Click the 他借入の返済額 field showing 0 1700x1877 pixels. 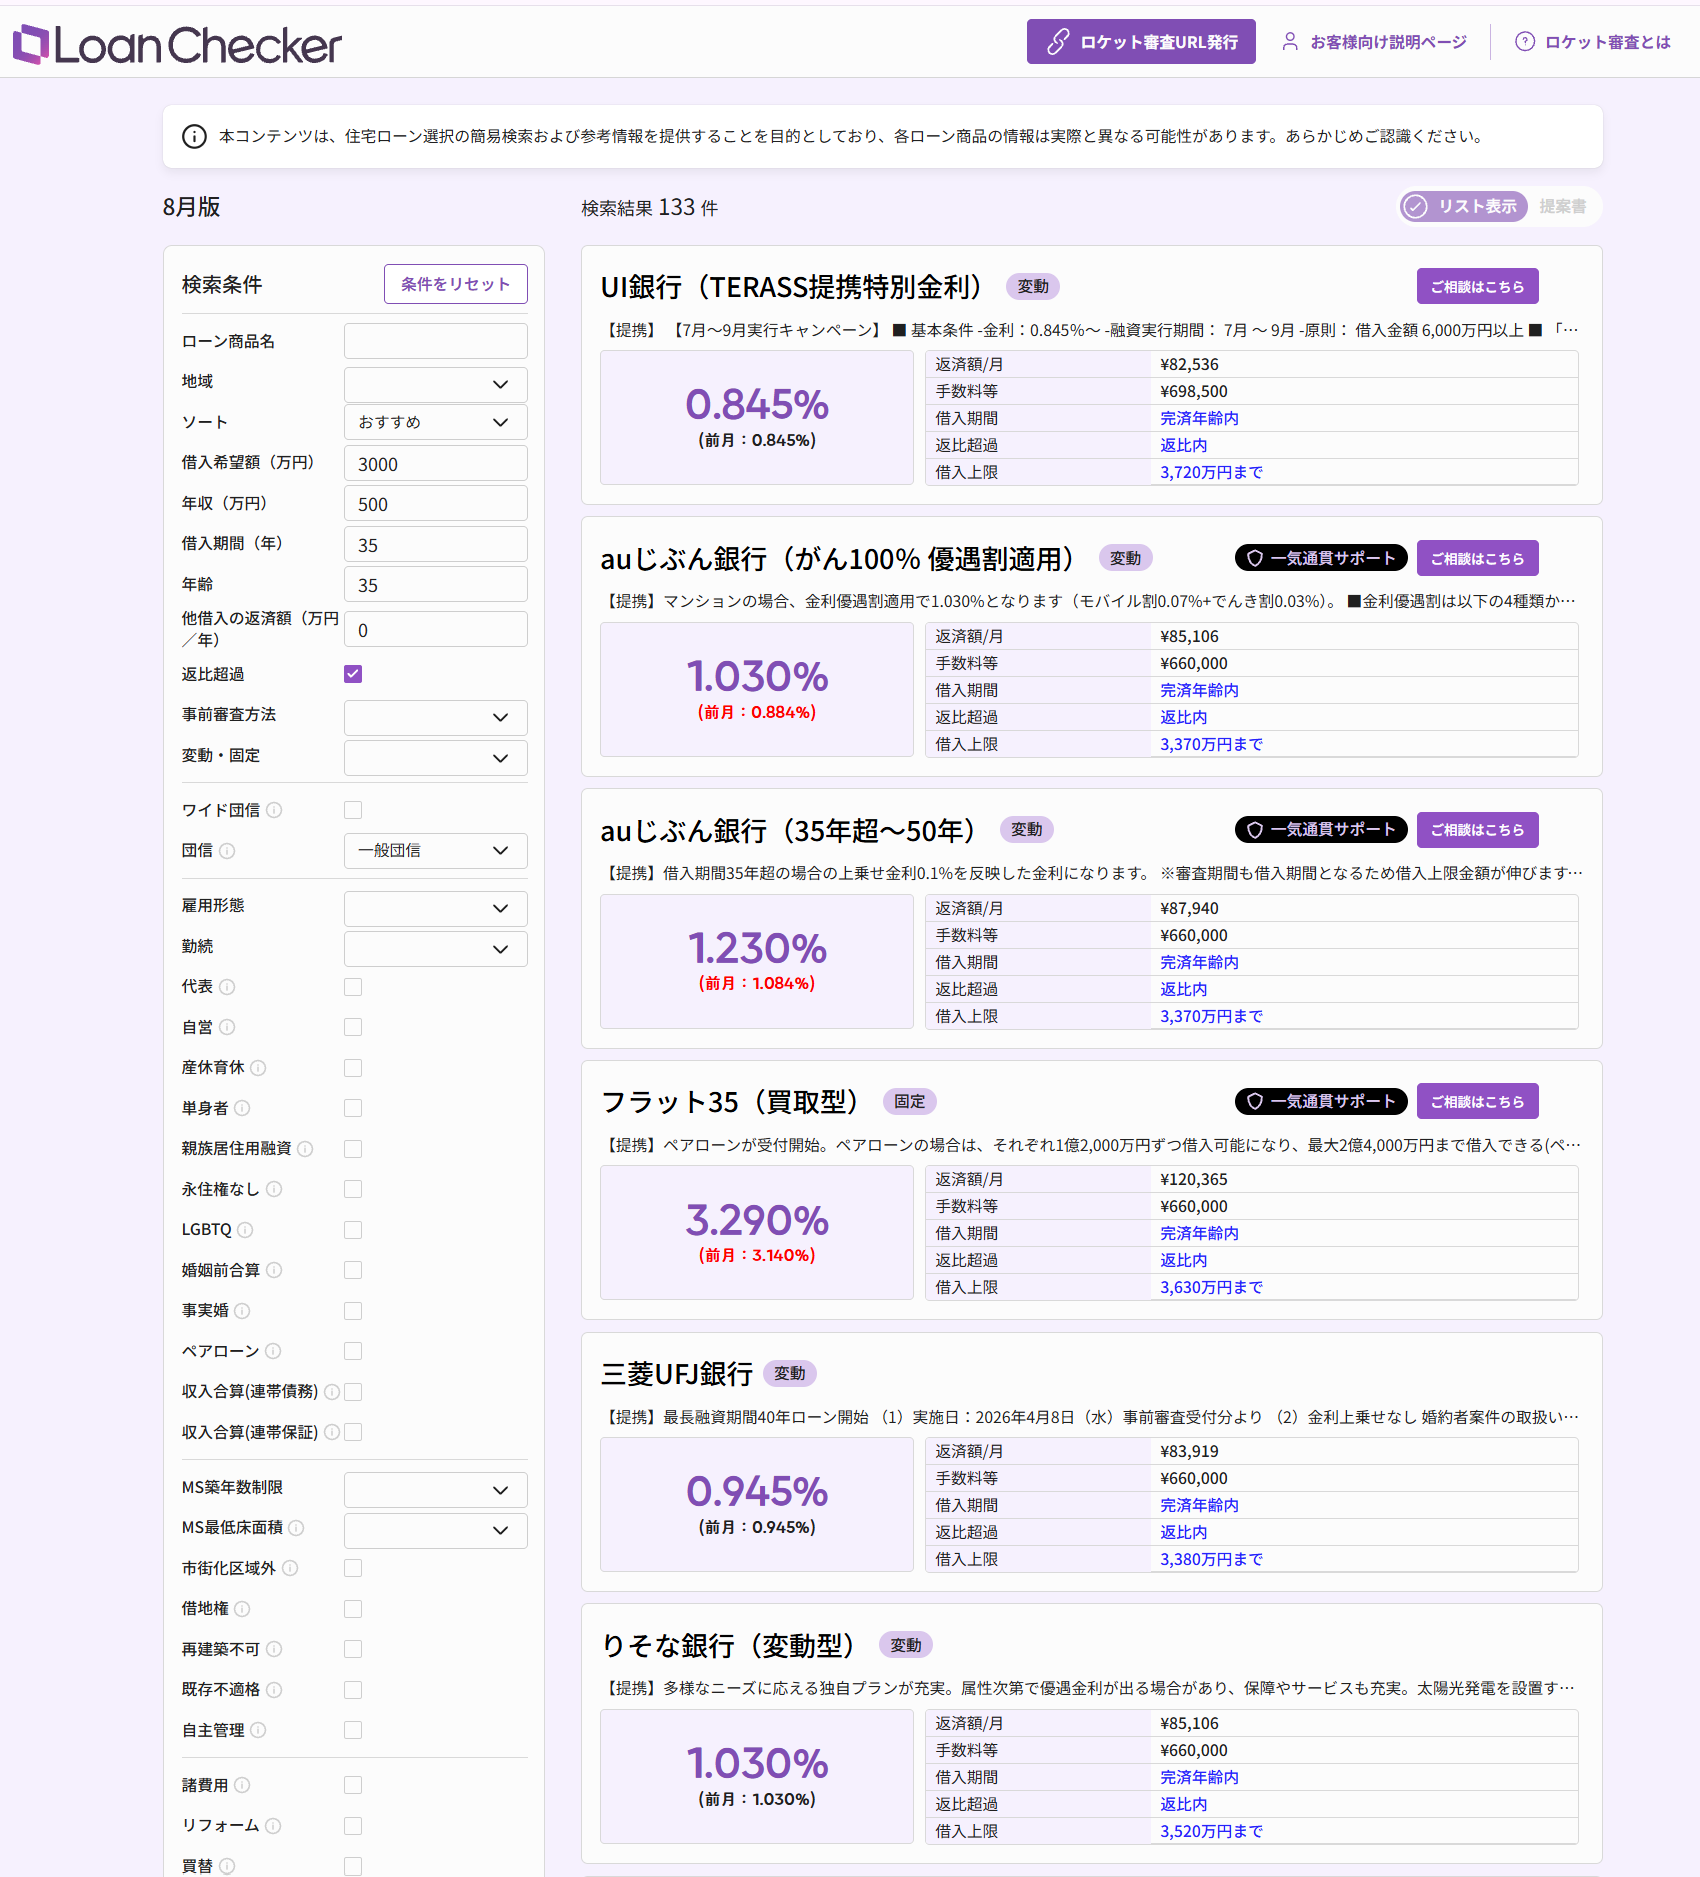pyautogui.click(x=436, y=630)
